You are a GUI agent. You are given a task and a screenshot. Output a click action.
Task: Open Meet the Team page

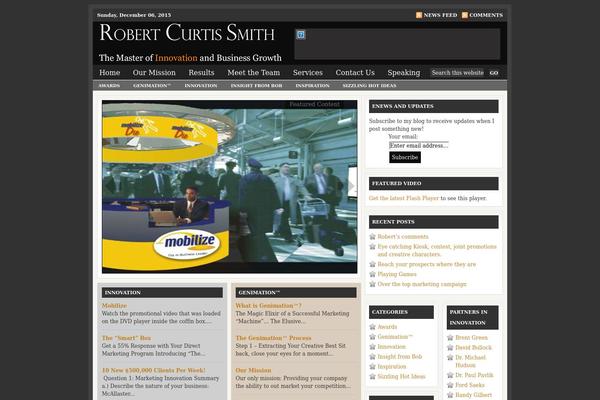click(253, 72)
